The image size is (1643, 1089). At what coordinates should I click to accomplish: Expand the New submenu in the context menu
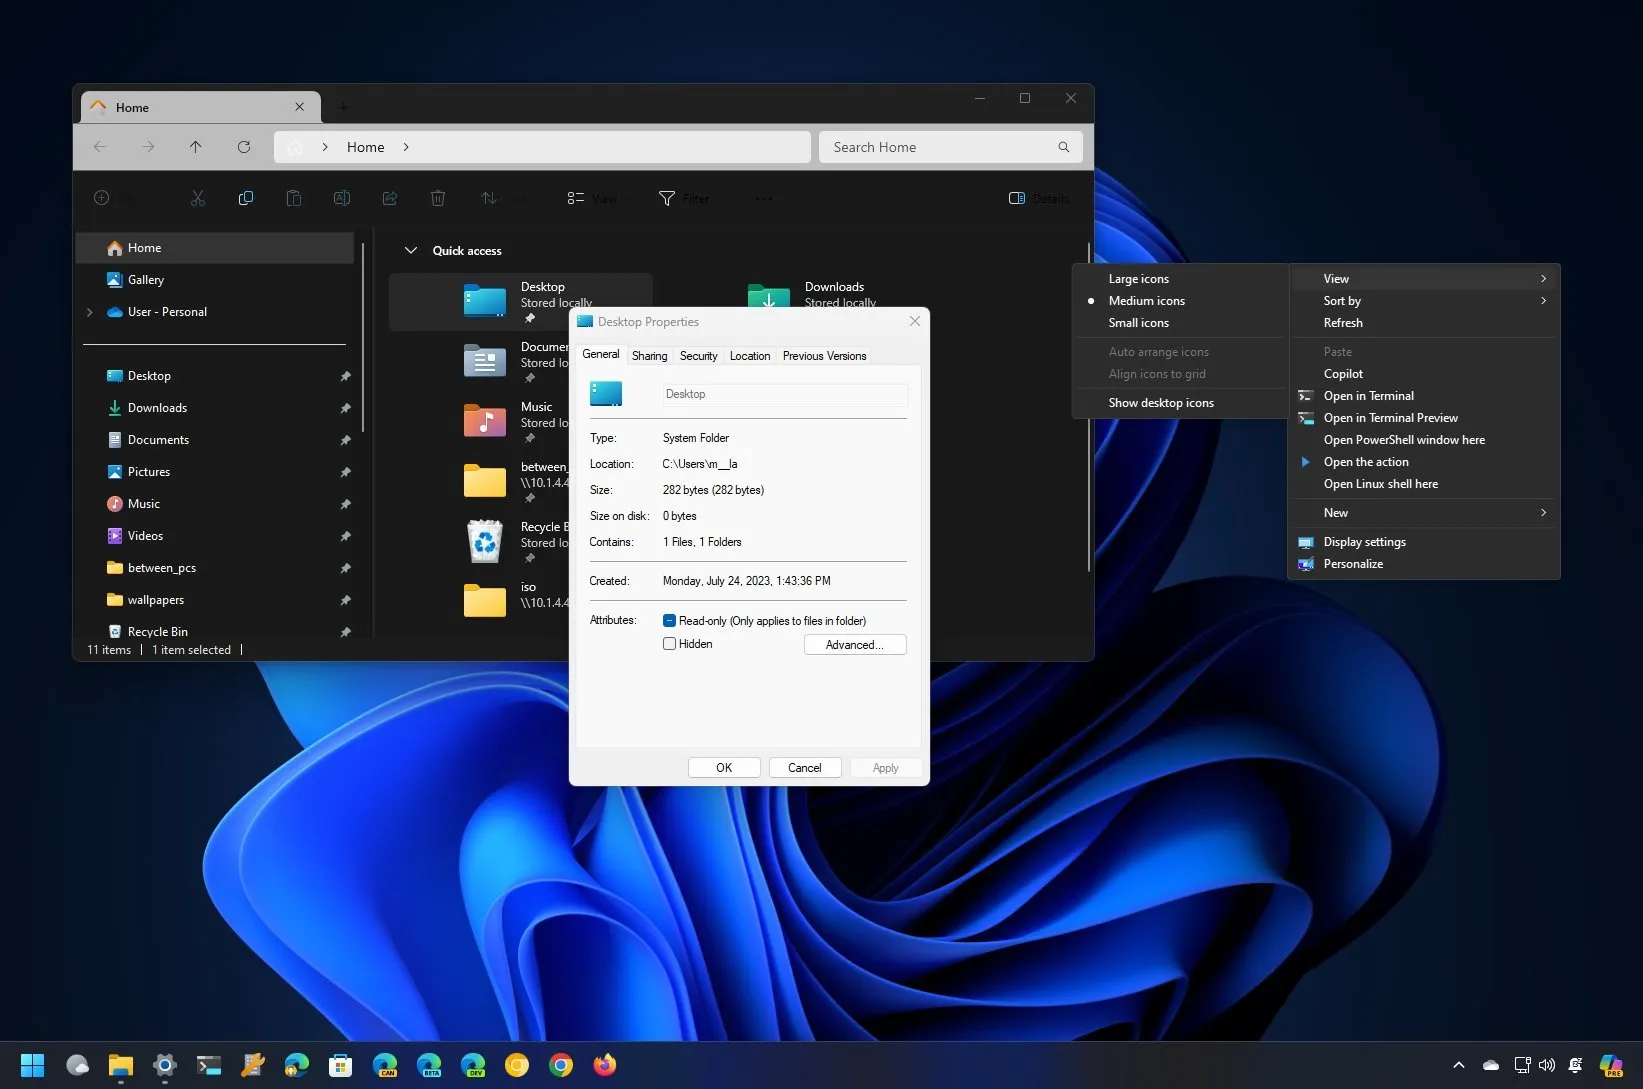pos(1336,512)
